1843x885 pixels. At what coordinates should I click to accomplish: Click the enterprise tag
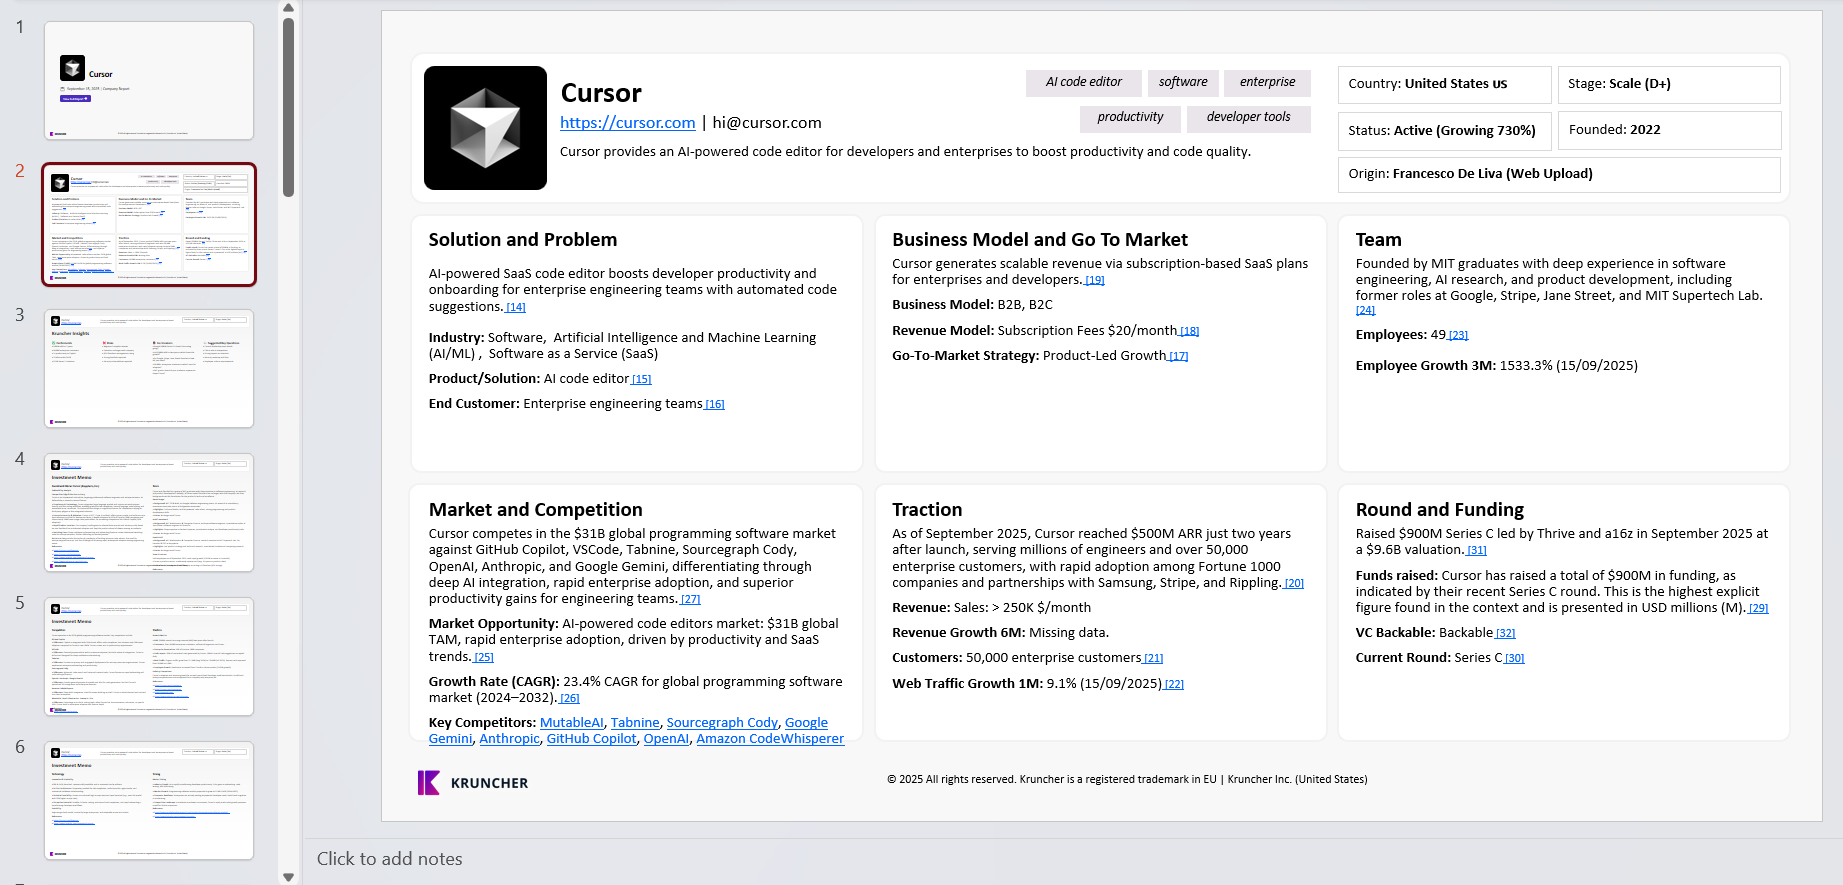1267,83
